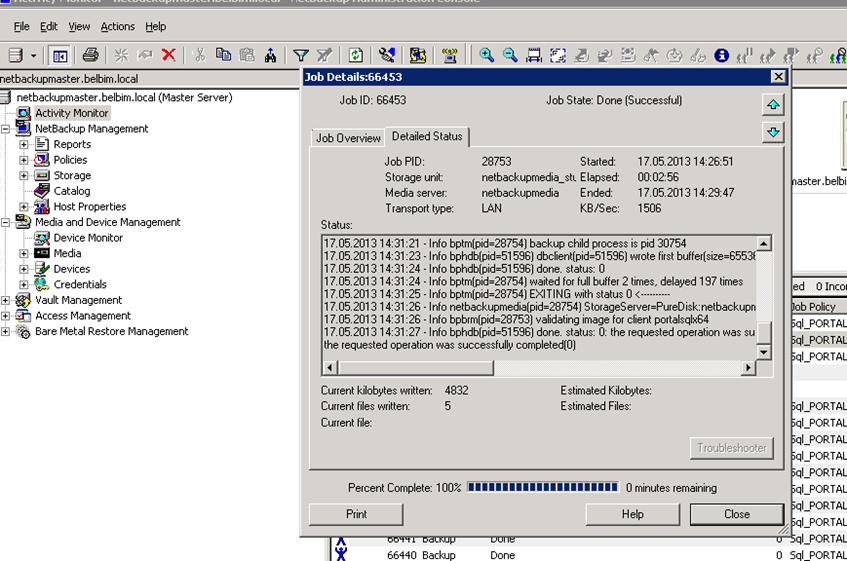This screenshot has width=847, height=561.
Task: Open the Edit menu
Action: click(x=49, y=26)
